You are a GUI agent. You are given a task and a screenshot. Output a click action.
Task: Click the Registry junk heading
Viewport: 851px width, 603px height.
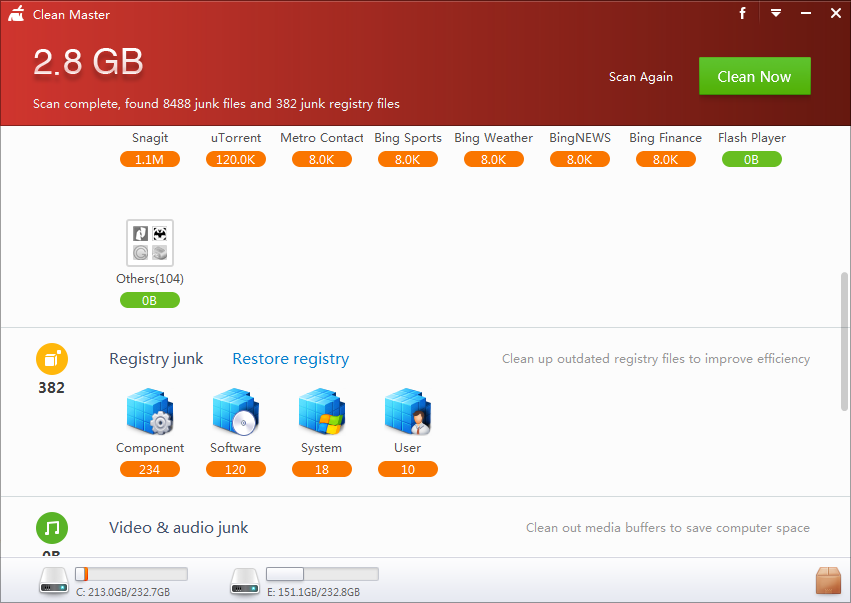click(156, 359)
